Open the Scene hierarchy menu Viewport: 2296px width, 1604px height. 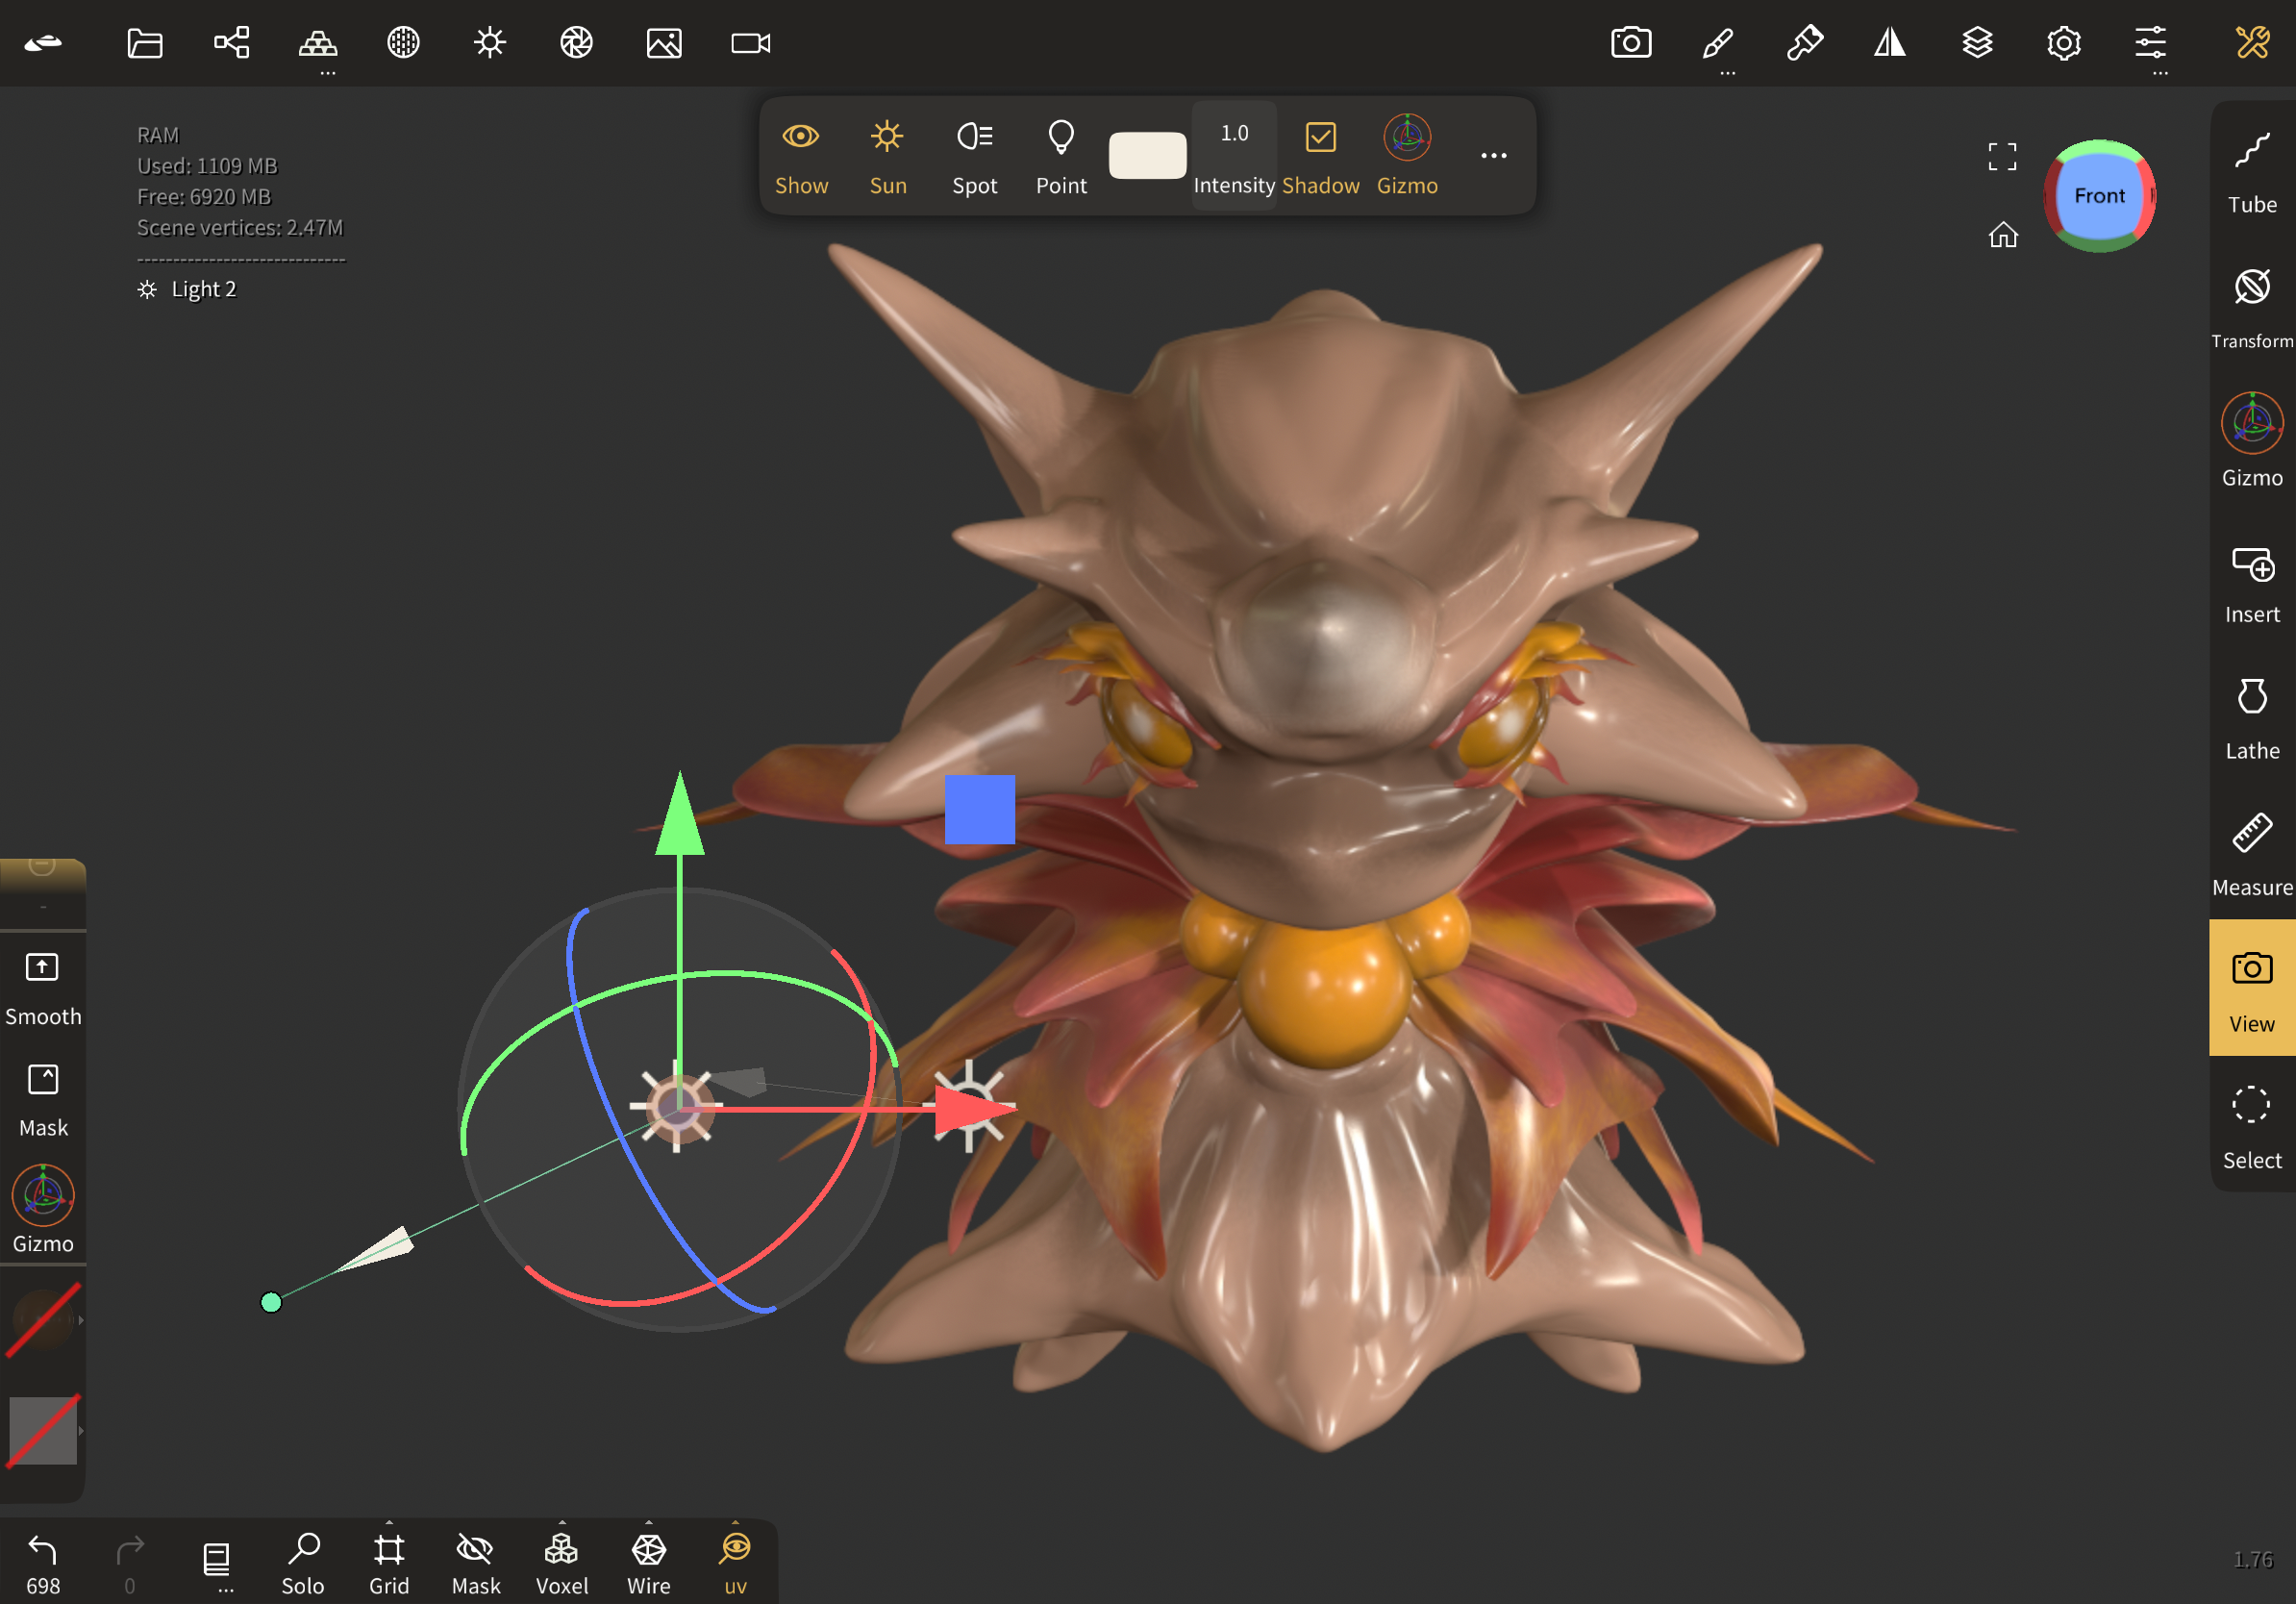232,43
